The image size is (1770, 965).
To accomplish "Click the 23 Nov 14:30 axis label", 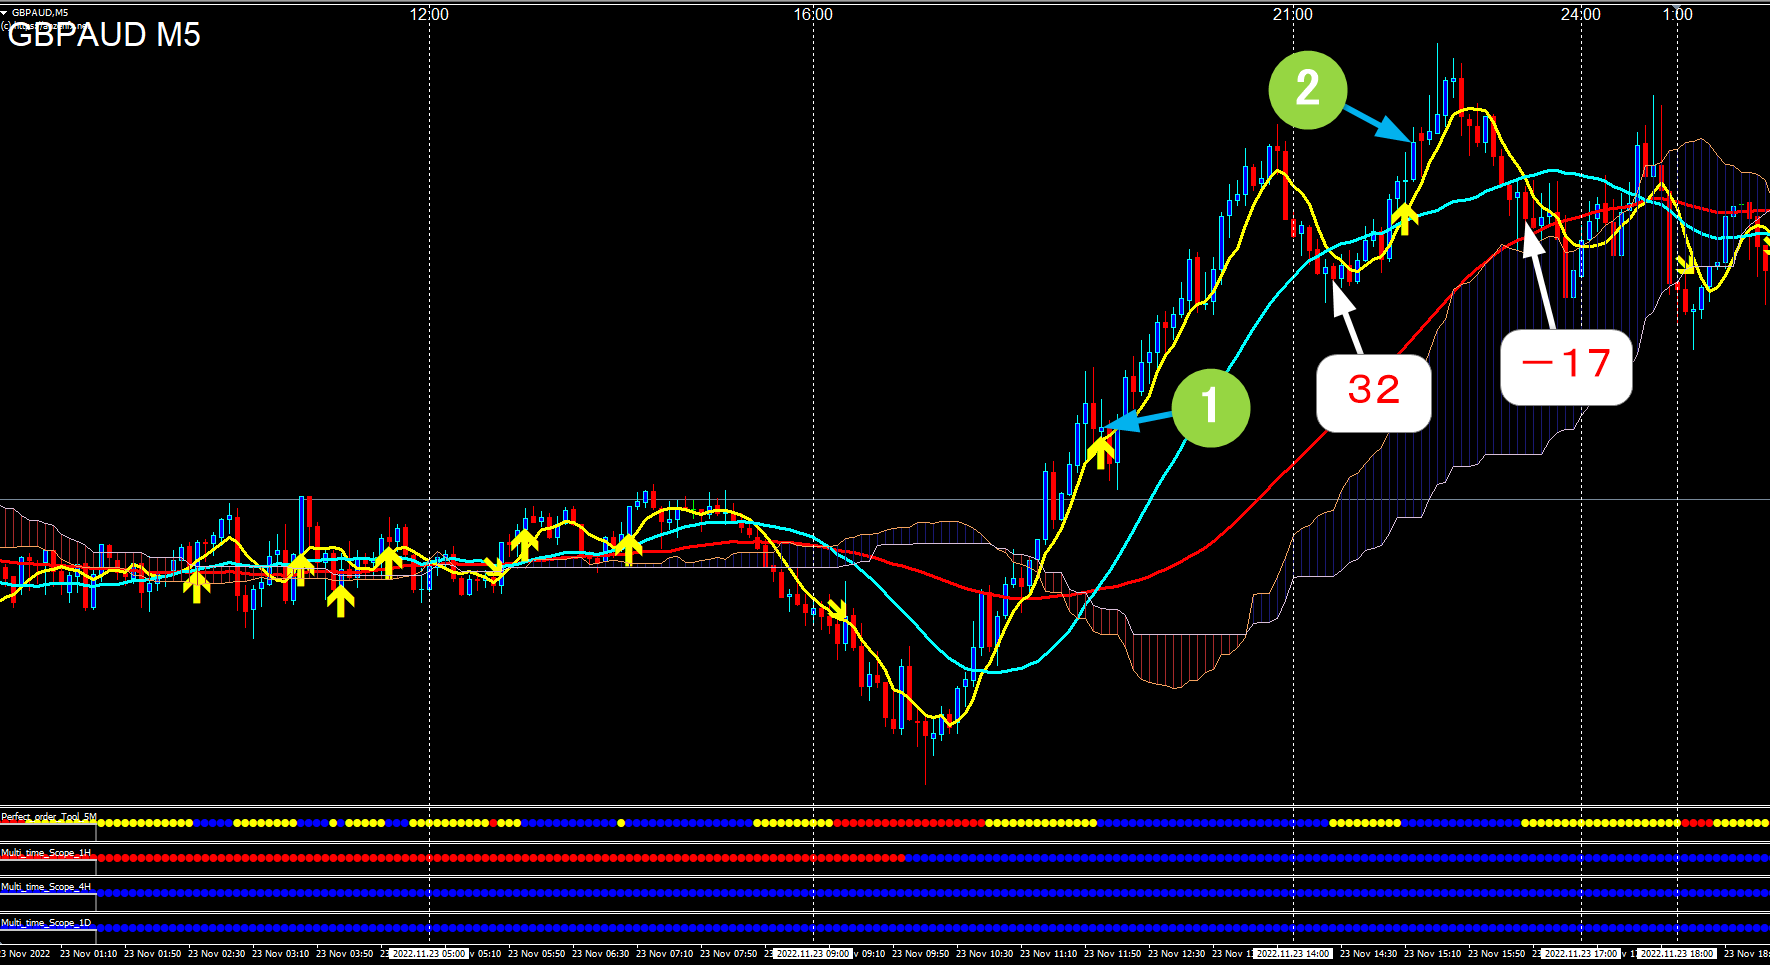I will point(1368,954).
